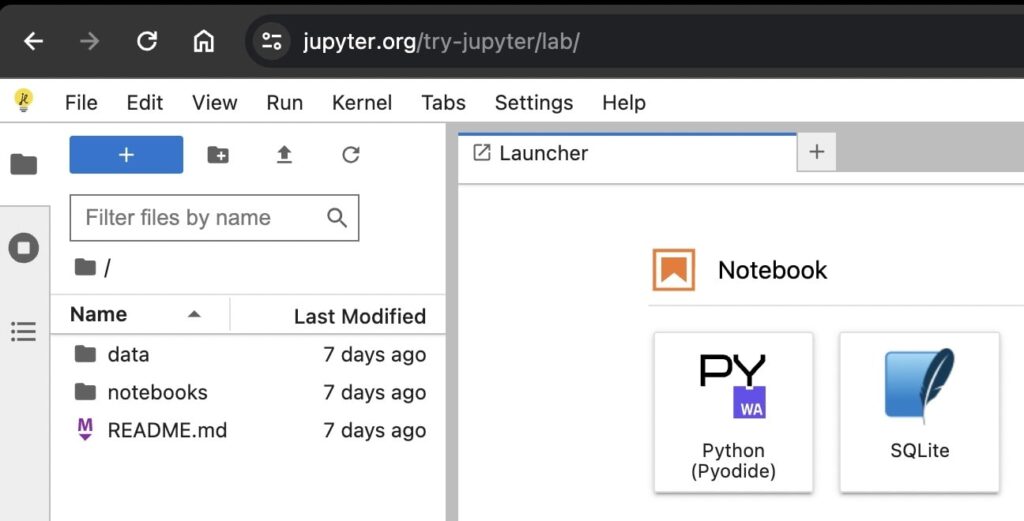The width and height of the screenshot is (1024, 521).
Task: Select the notebooks folder row
Action: [x=248, y=392]
